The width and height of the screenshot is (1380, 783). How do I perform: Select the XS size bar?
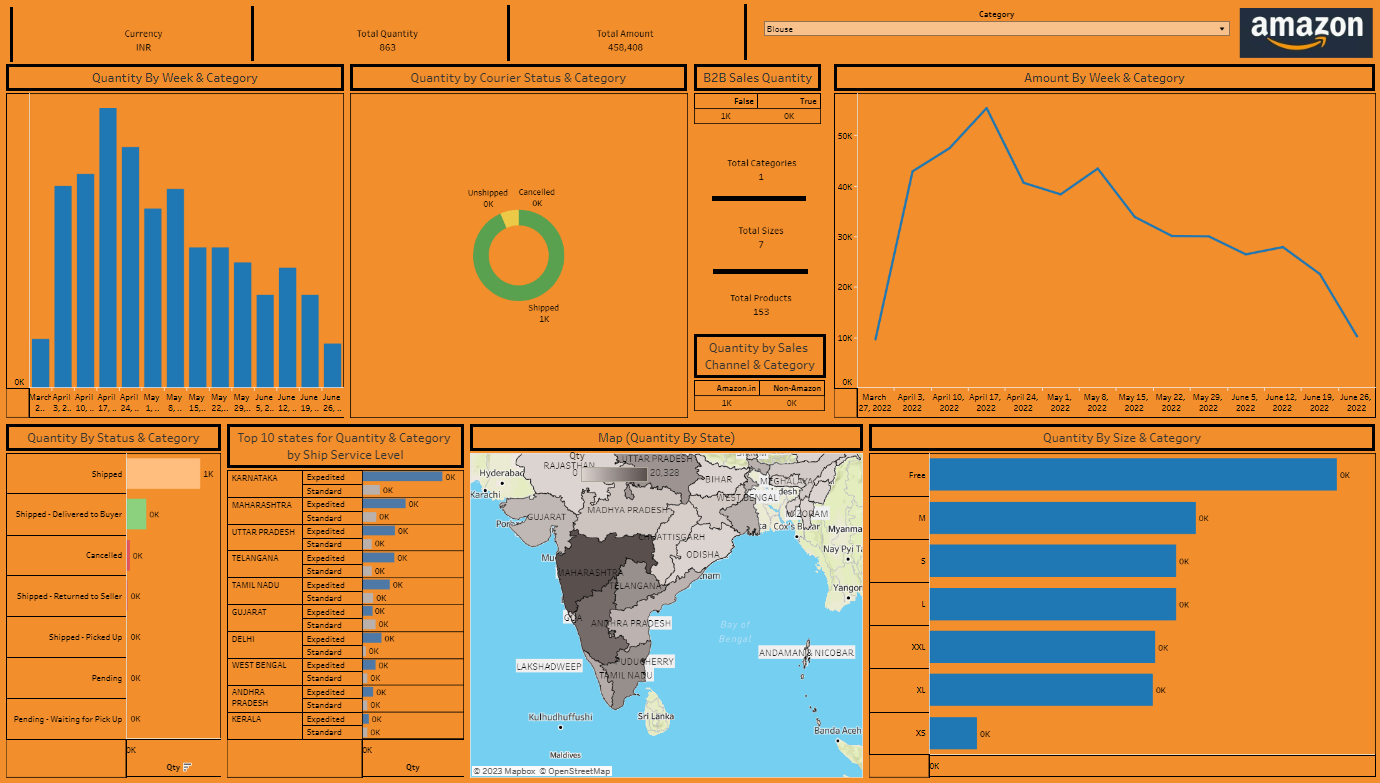coord(952,734)
